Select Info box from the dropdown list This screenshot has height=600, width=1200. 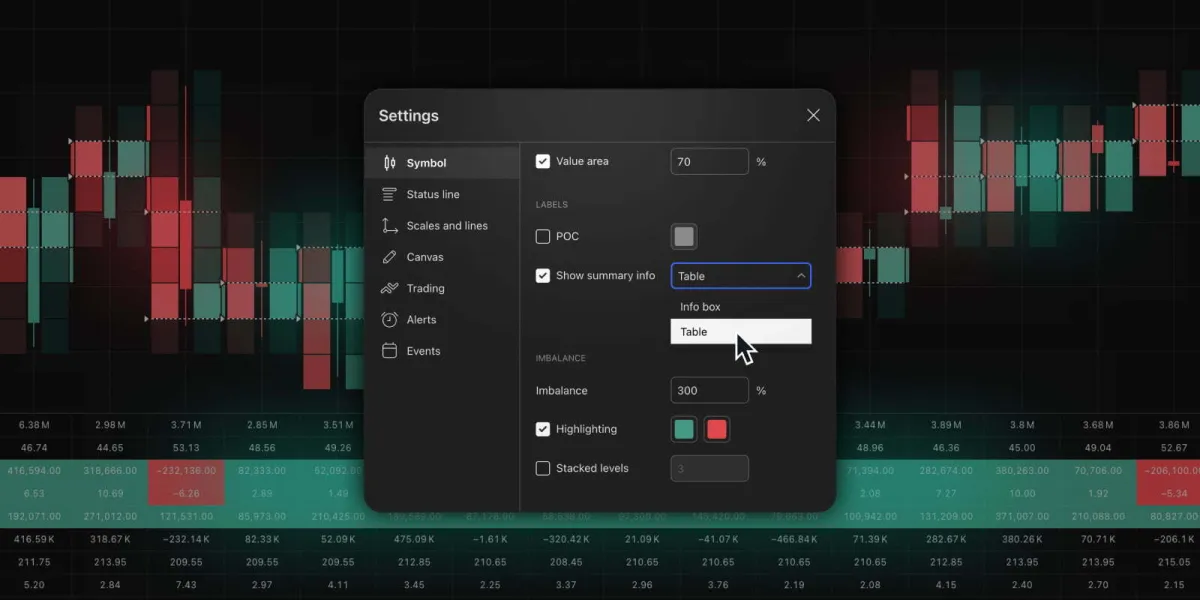700,307
